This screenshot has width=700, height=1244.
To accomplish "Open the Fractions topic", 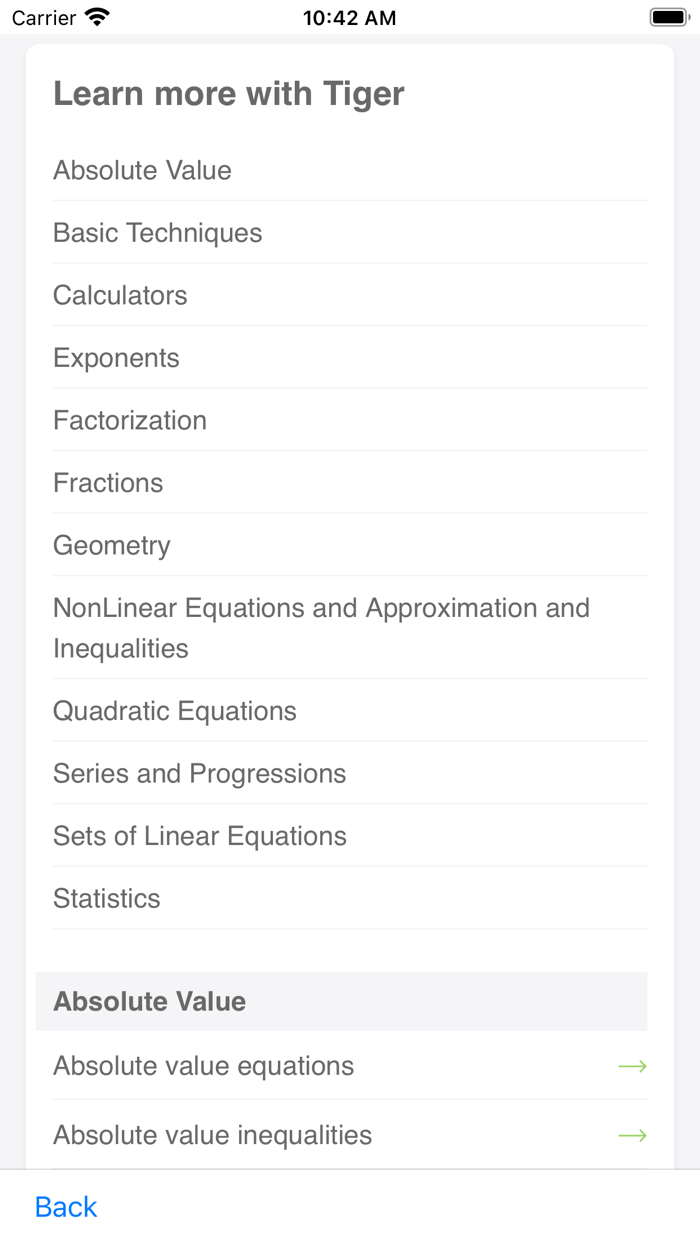I will (x=108, y=482).
